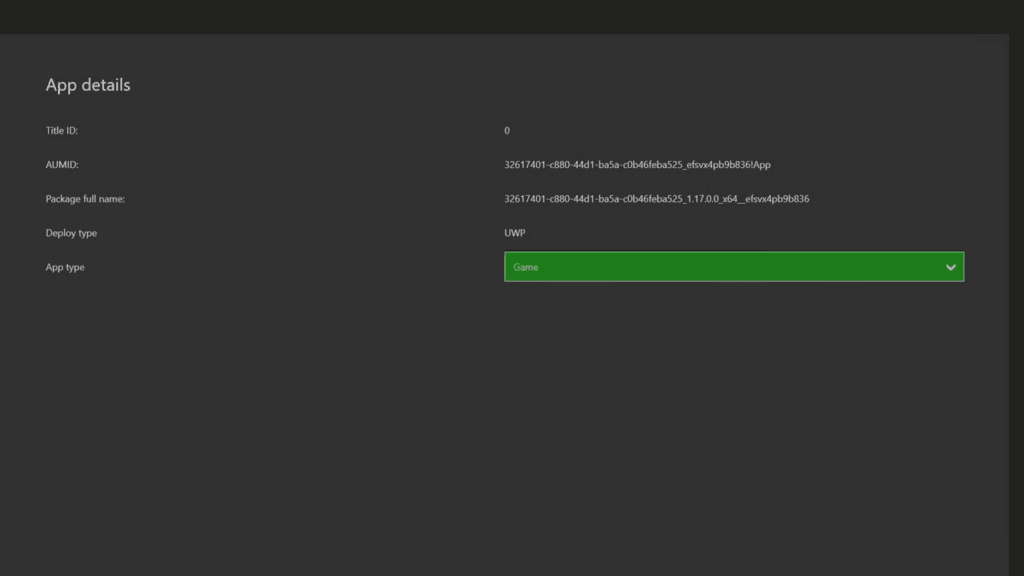Click the Game text inside the dropdown
1024x576 pixels.
(x=525, y=267)
